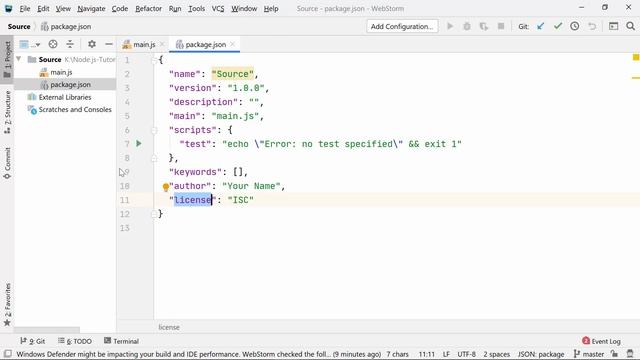
Task: Click Git Update Project arrow icon
Action: pyautogui.click(x=541, y=27)
